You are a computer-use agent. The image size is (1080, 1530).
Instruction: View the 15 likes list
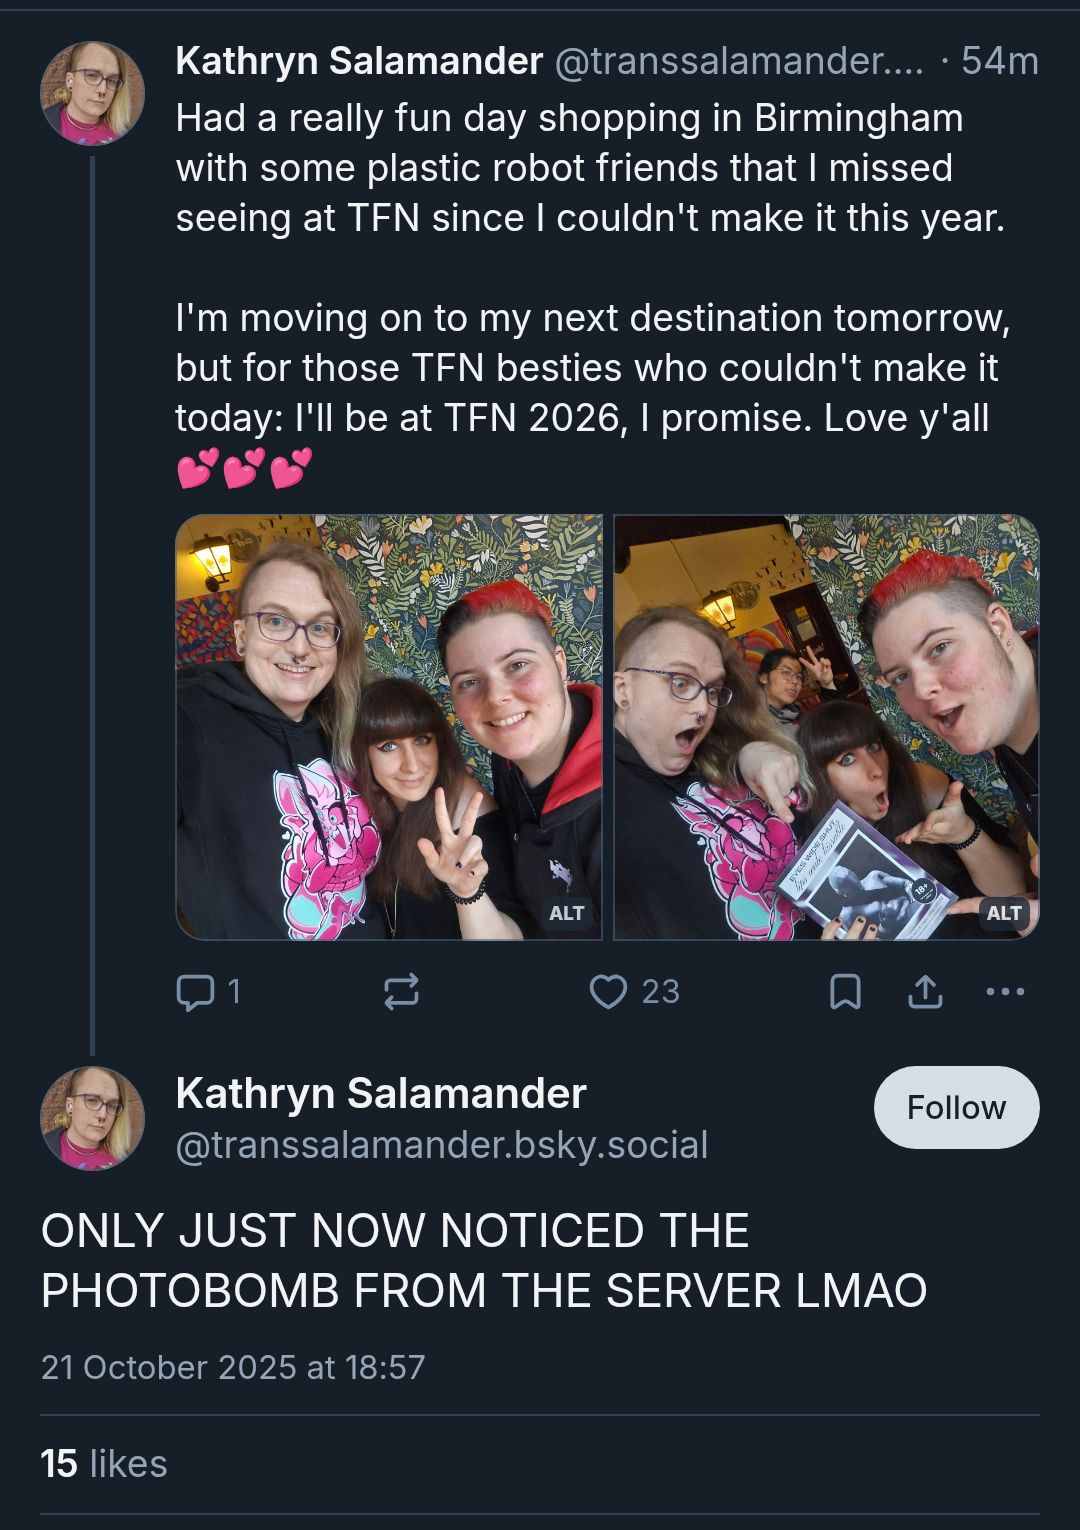pos(104,1464)
